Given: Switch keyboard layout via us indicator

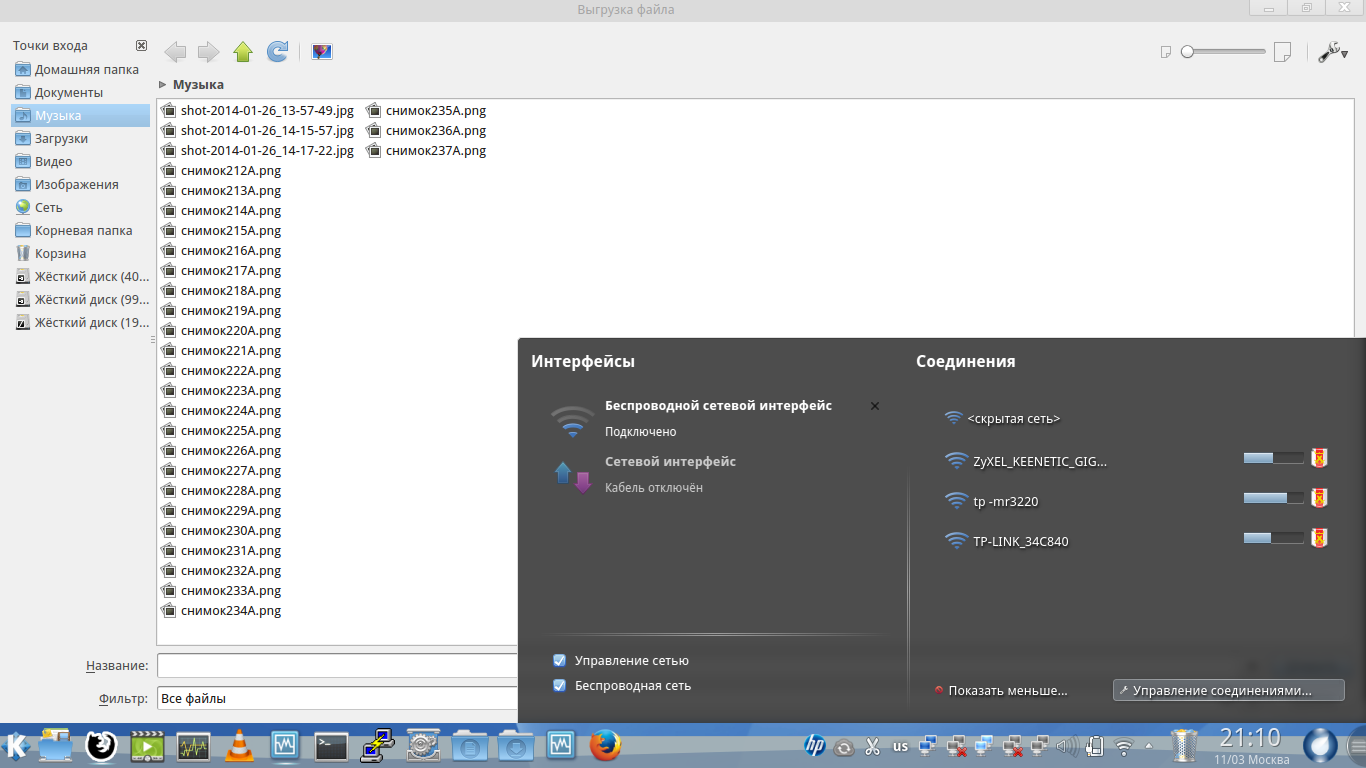Looking at the screenshot, I should tap(900, 746).
